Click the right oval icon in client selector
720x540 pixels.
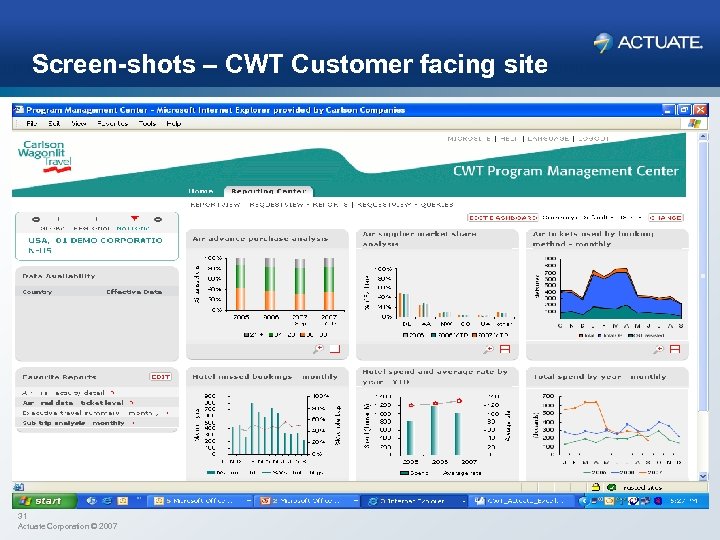[x=158, y=219]
